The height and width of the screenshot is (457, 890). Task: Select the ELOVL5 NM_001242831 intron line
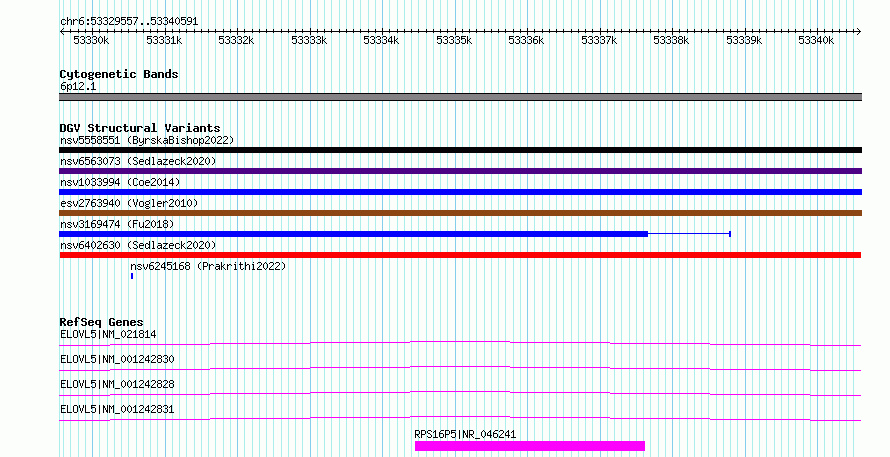coord(460,418)
